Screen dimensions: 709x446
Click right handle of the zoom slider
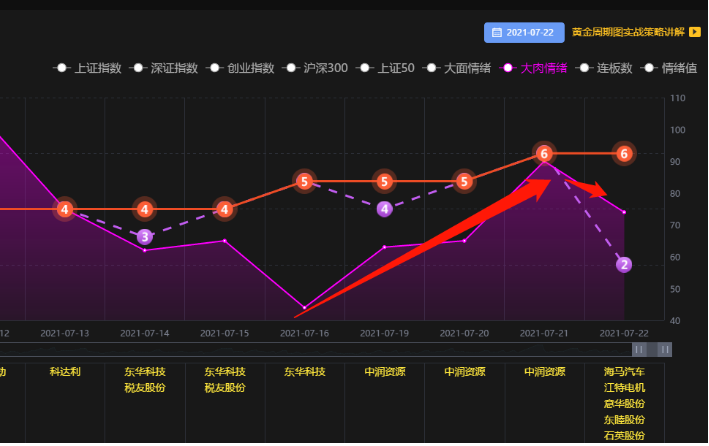(665, 349)
